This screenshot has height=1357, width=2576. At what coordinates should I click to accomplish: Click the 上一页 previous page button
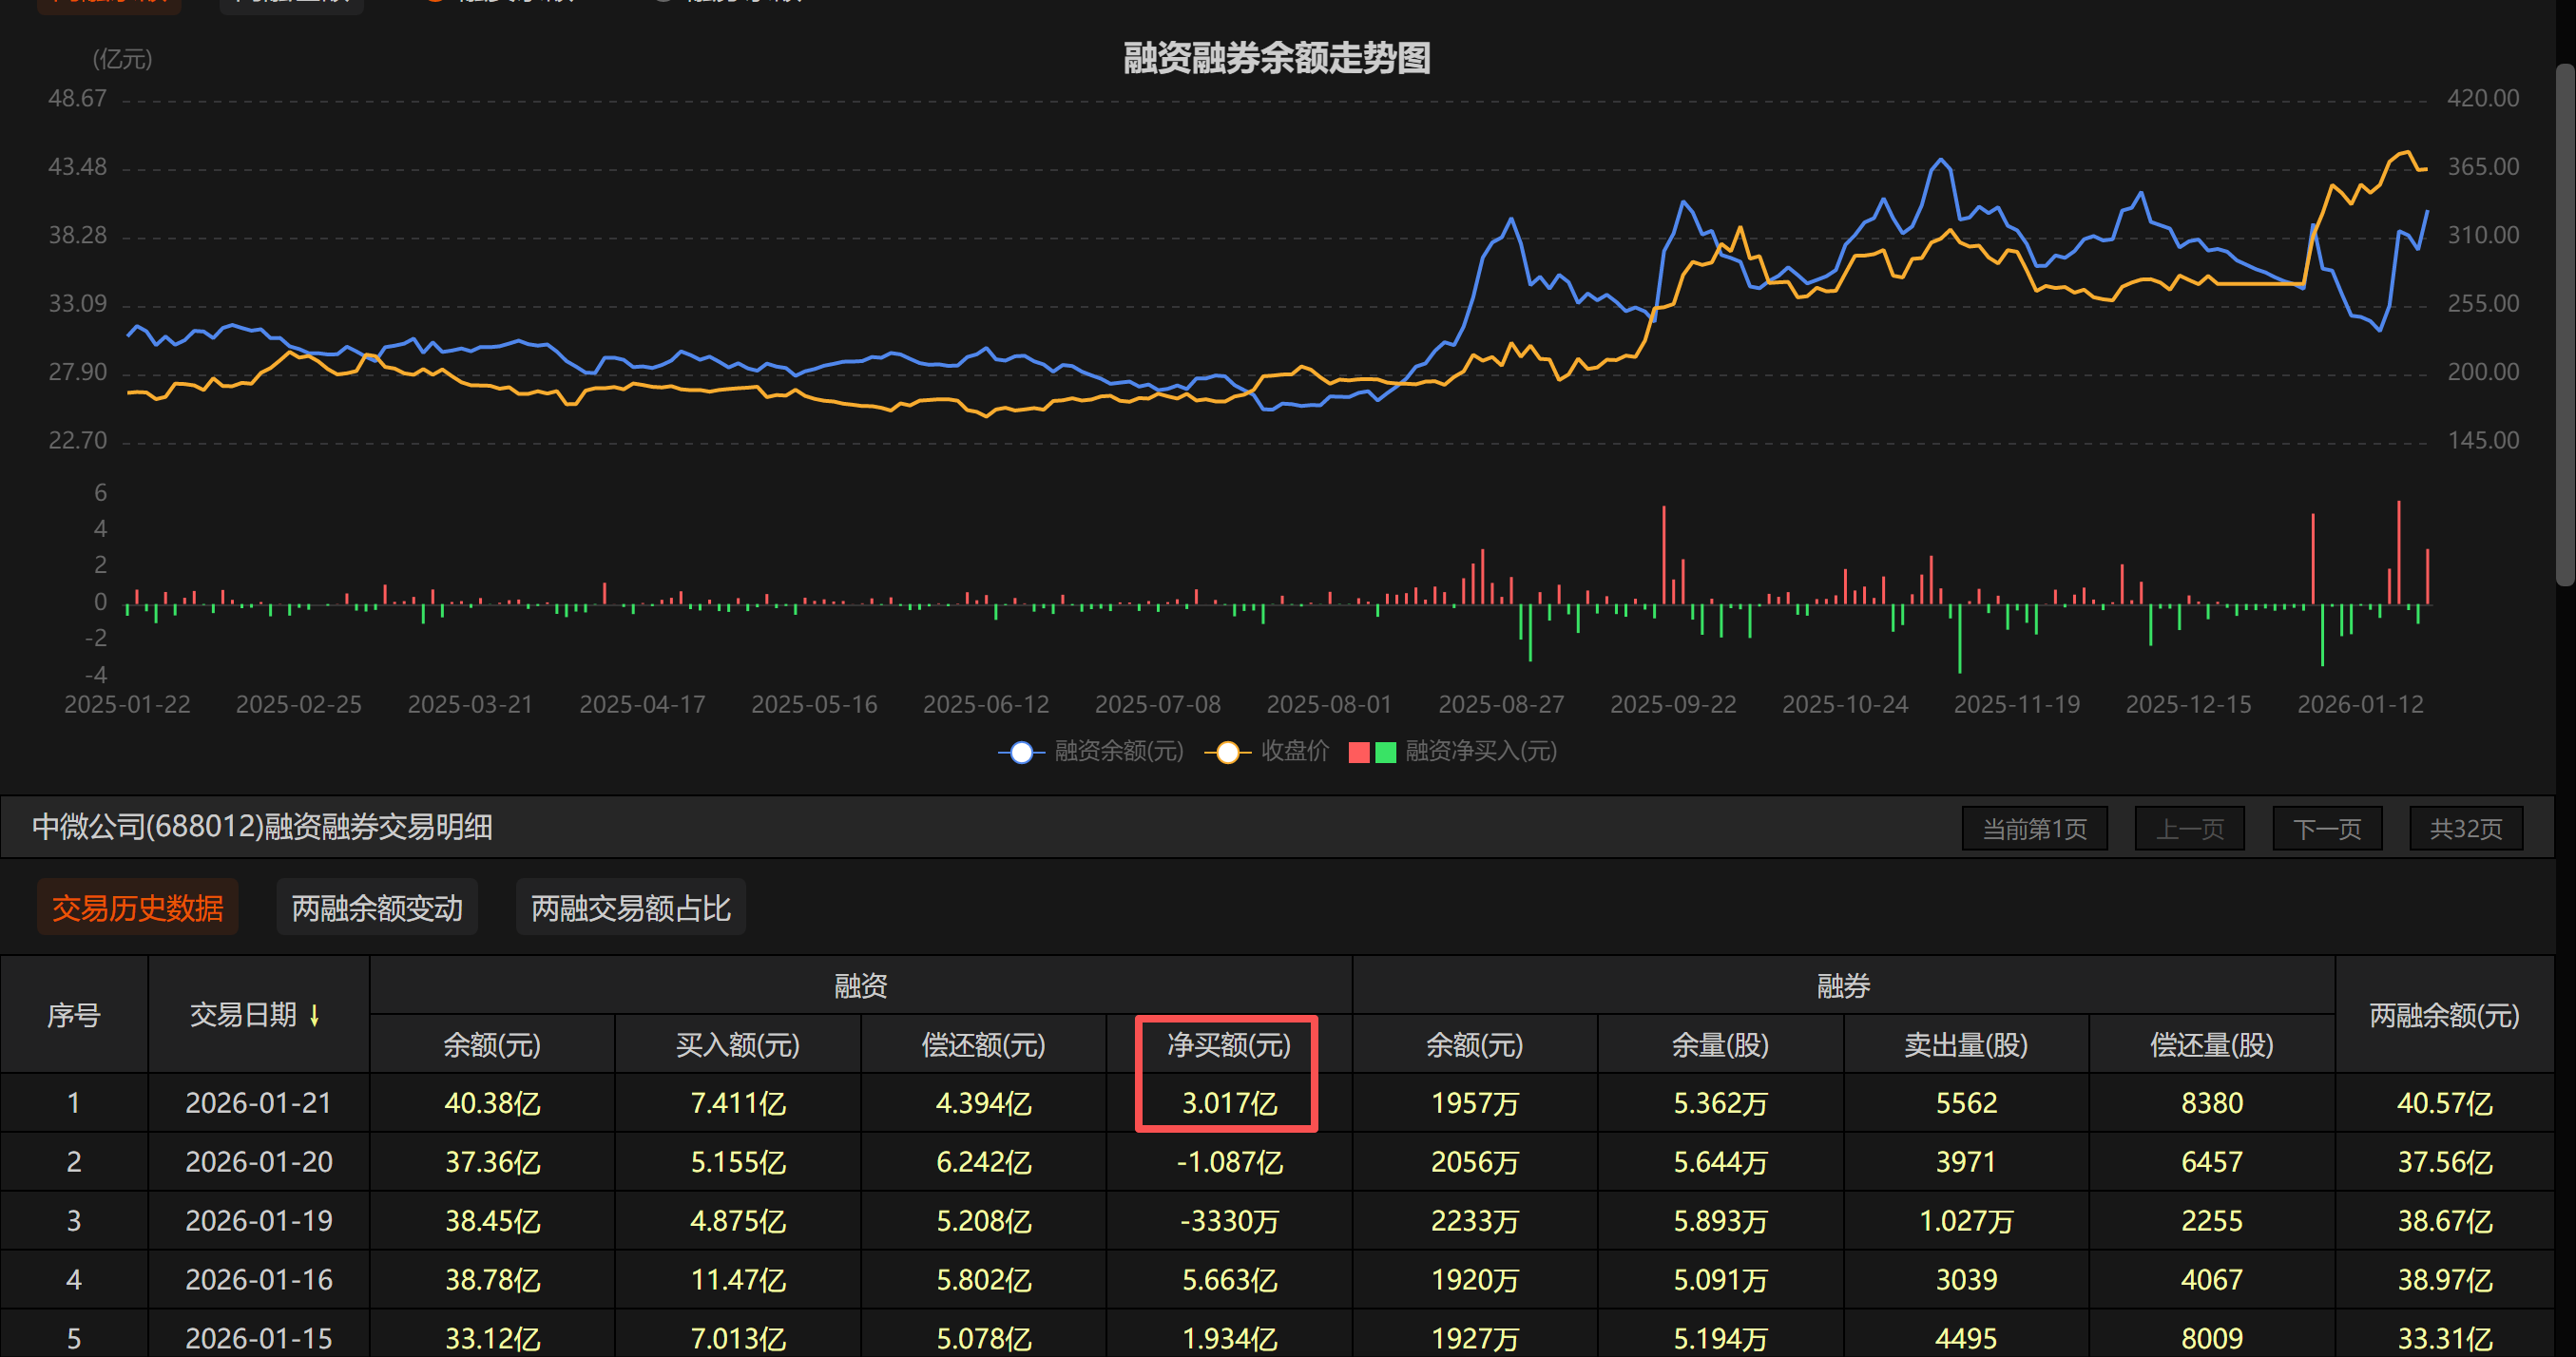coord(2189,829)
